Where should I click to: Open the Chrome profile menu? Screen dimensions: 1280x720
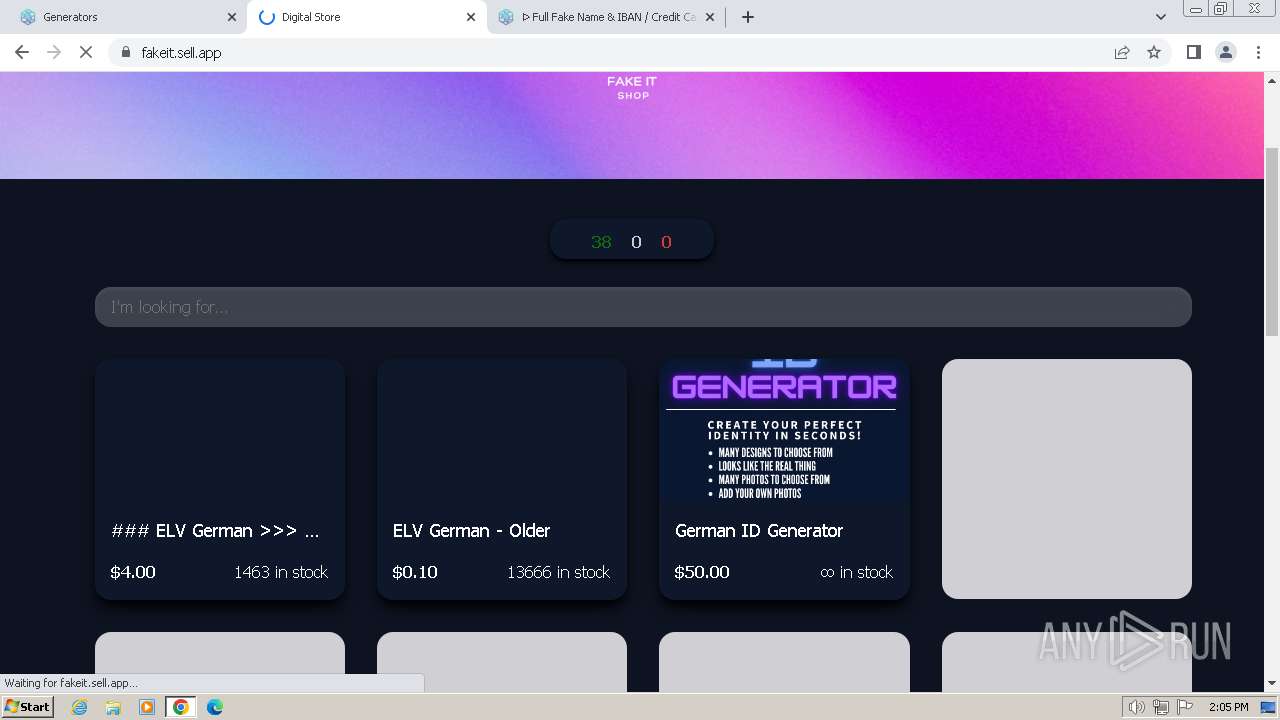point(1226,52)
